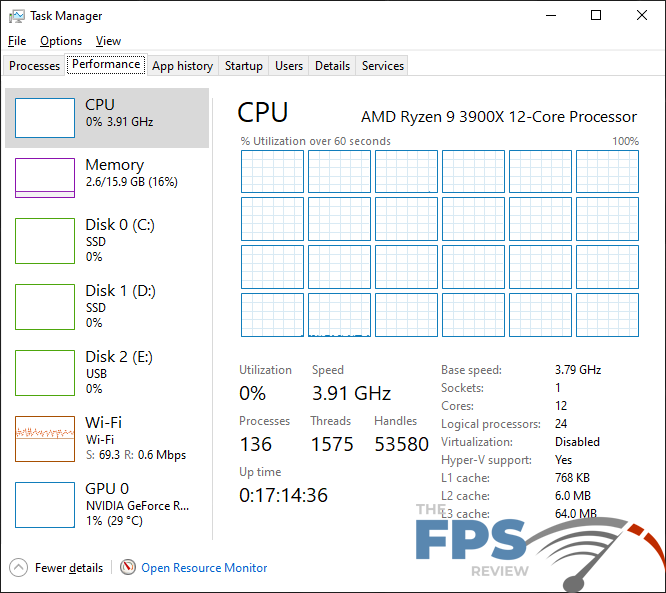The image size is (666, 593).
Task: Switch to the Processes tab
Action: click(34, 66)
